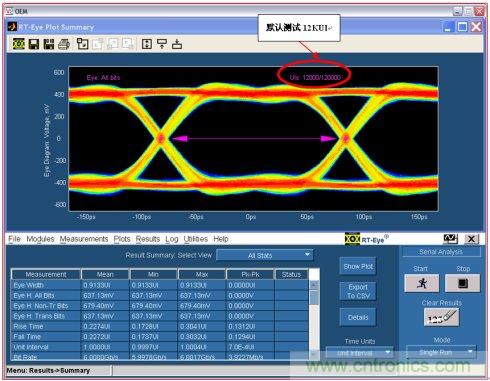Click the Details button
Image resolution: width=490 pixels, height=381 pixels.
358,317
